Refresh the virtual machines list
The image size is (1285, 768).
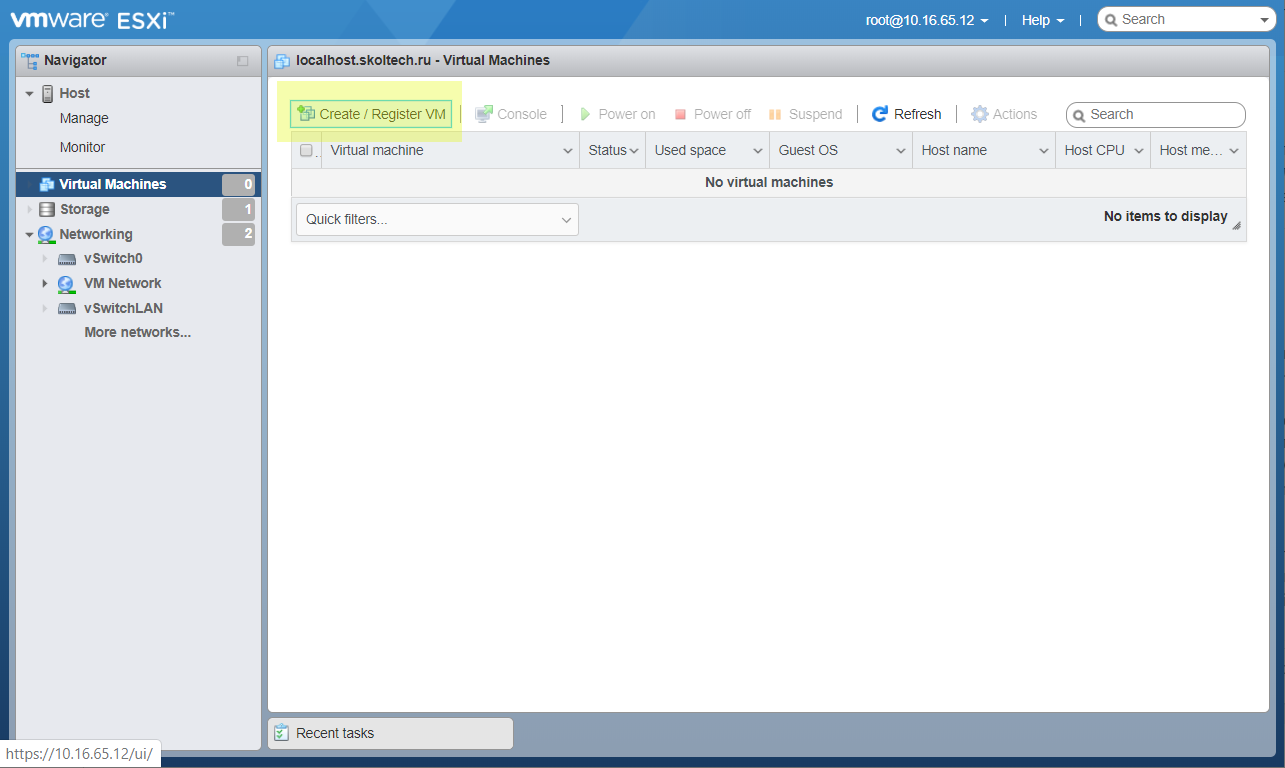(x=907, y=114)
